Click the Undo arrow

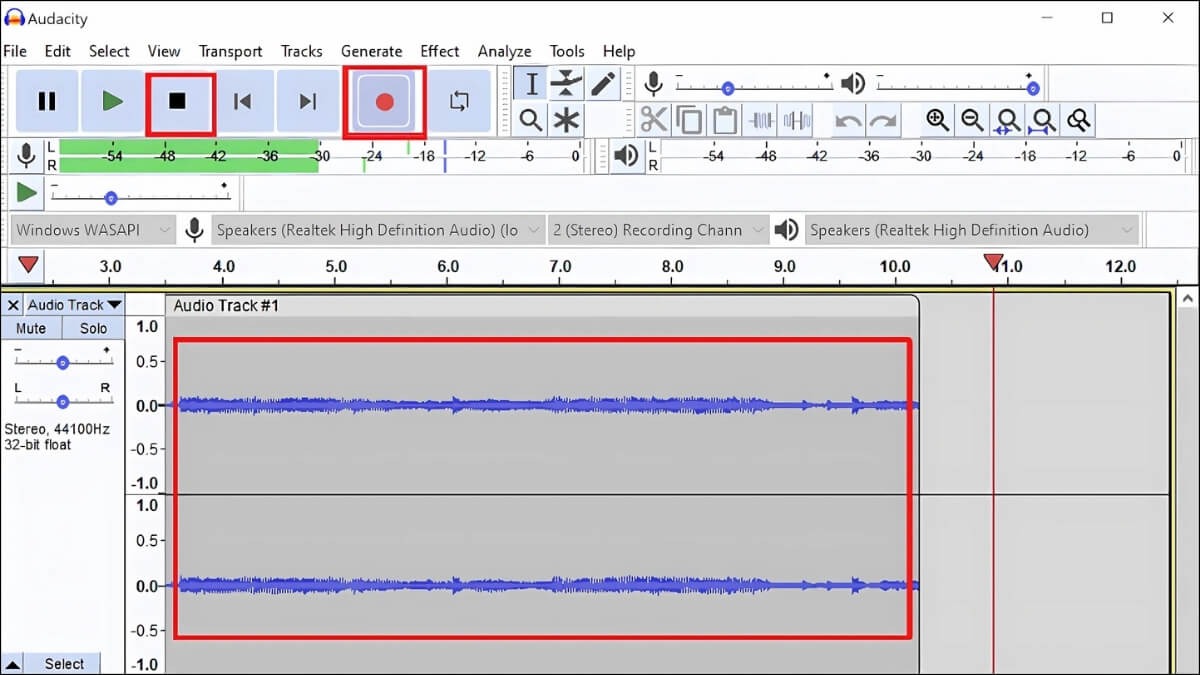[848, 121]
